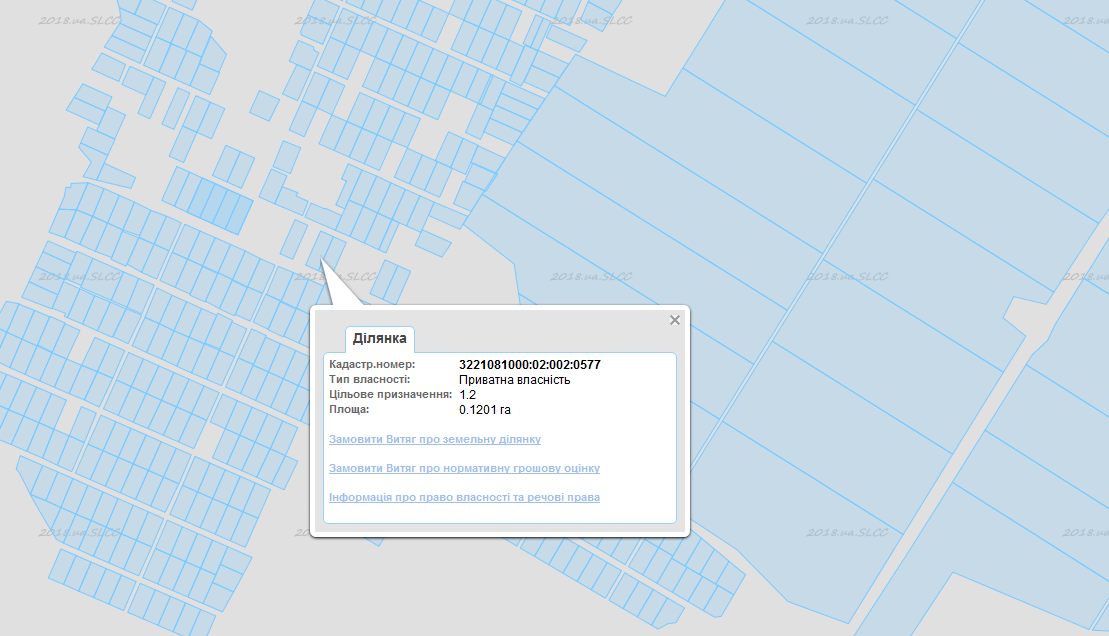Click the Приватна власність ownership value
Viewport: 1109px width, 636px height.
514,380
